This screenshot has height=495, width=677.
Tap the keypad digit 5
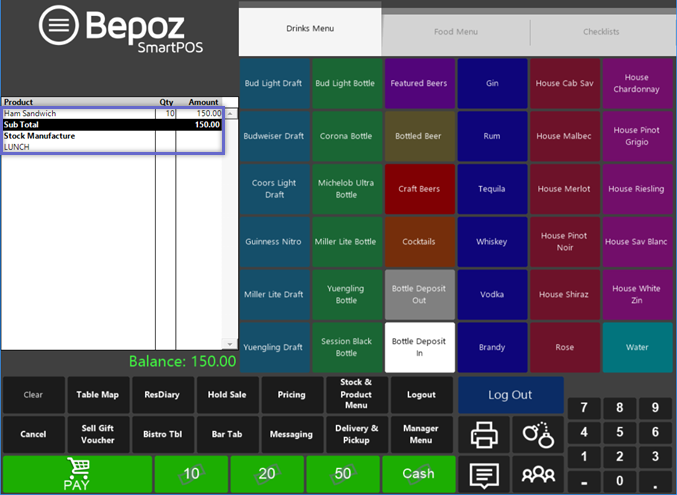pos(620,432)
